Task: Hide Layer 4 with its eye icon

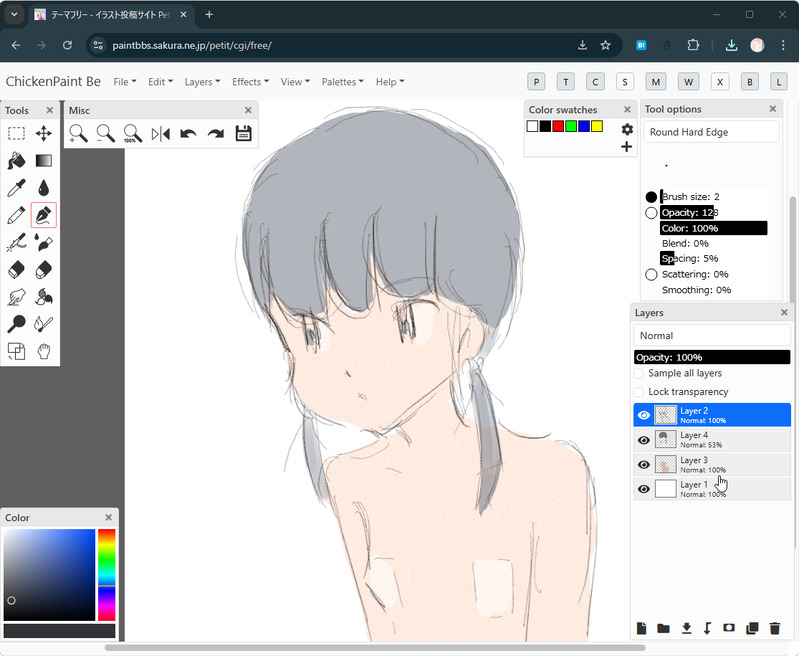Action: 644,440
